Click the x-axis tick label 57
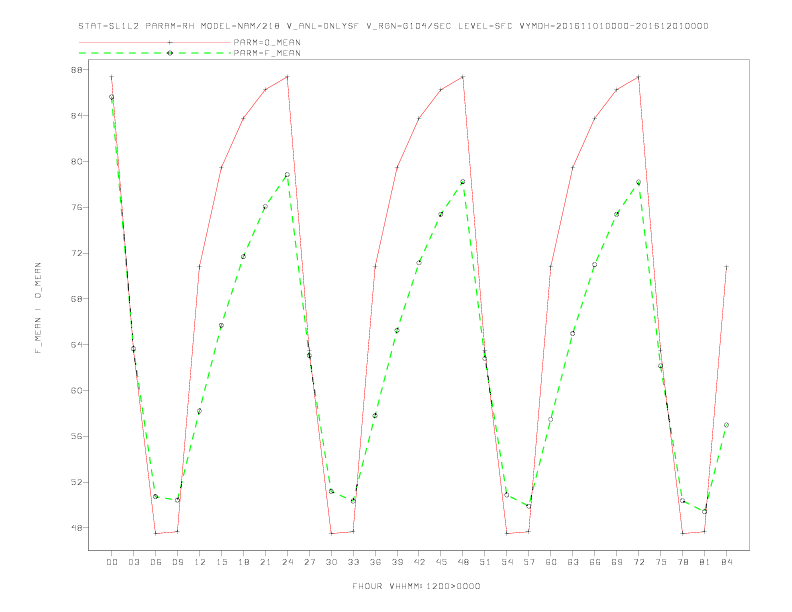Screen dimensions: 792x612 529,562
